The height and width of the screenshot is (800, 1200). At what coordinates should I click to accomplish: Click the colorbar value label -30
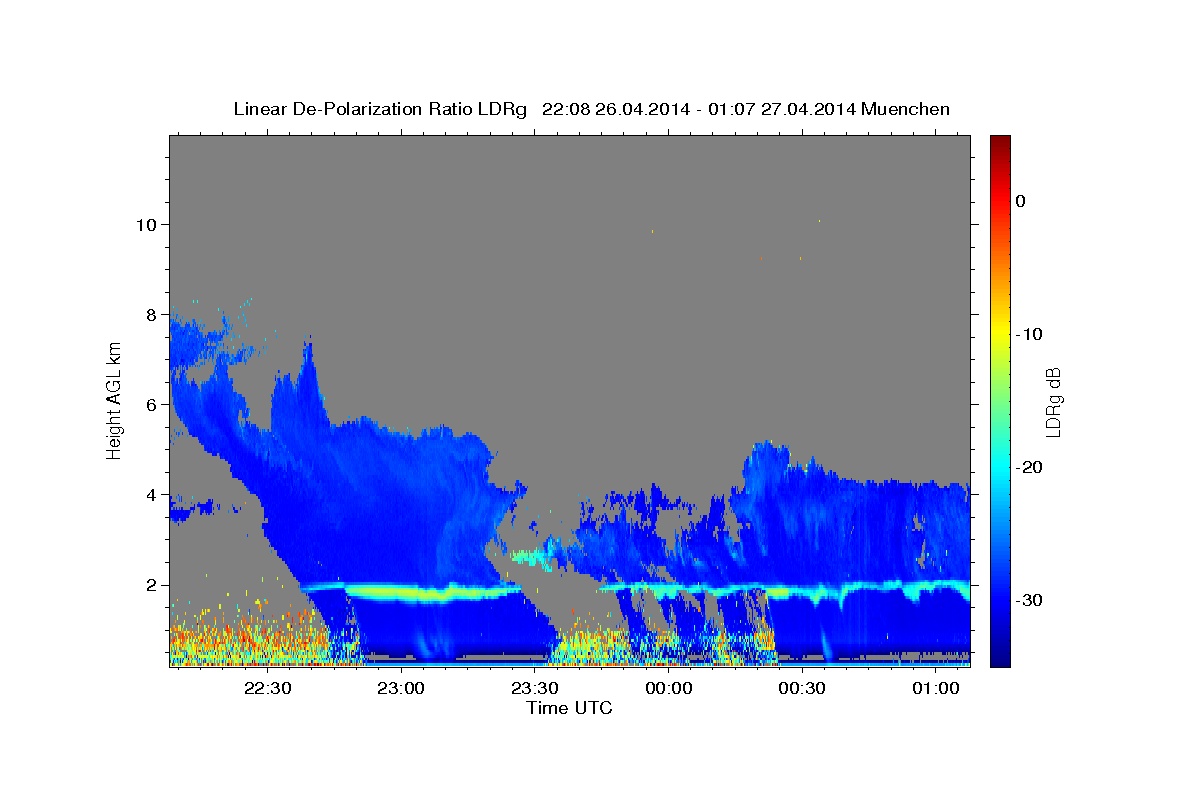1028,600
